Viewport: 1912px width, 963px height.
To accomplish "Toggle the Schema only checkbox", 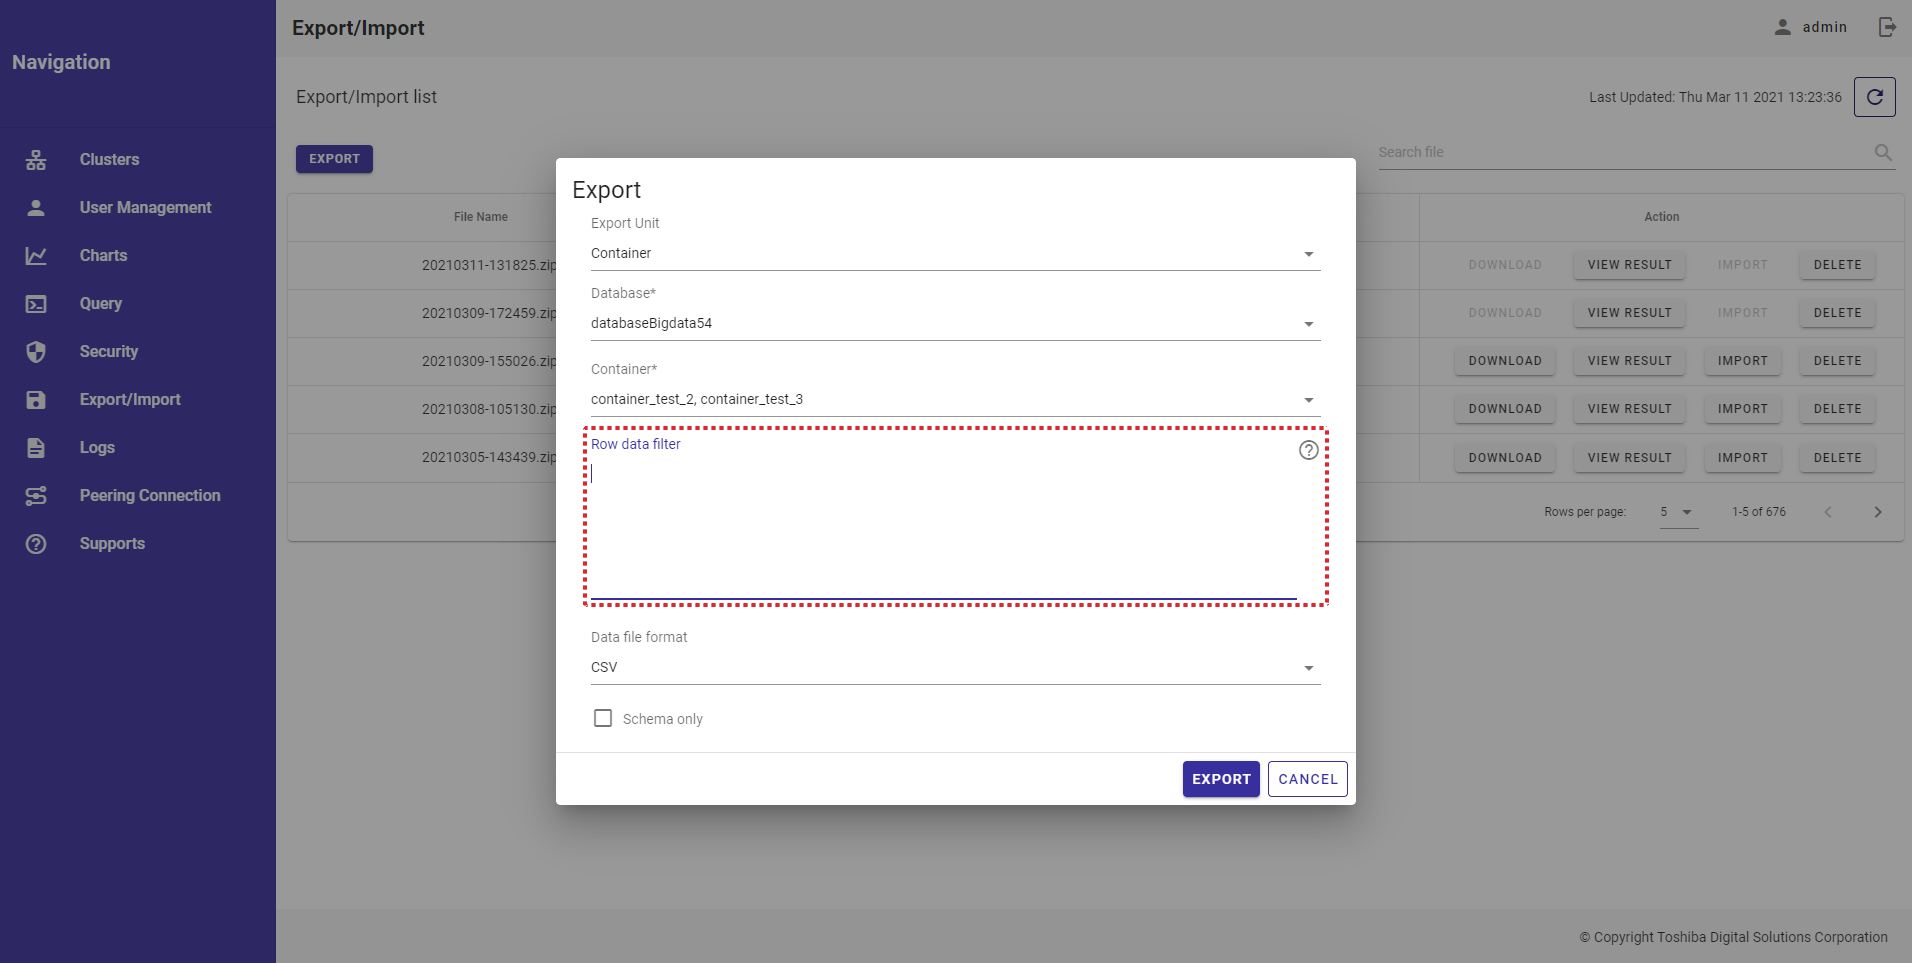I will (603, 718).
